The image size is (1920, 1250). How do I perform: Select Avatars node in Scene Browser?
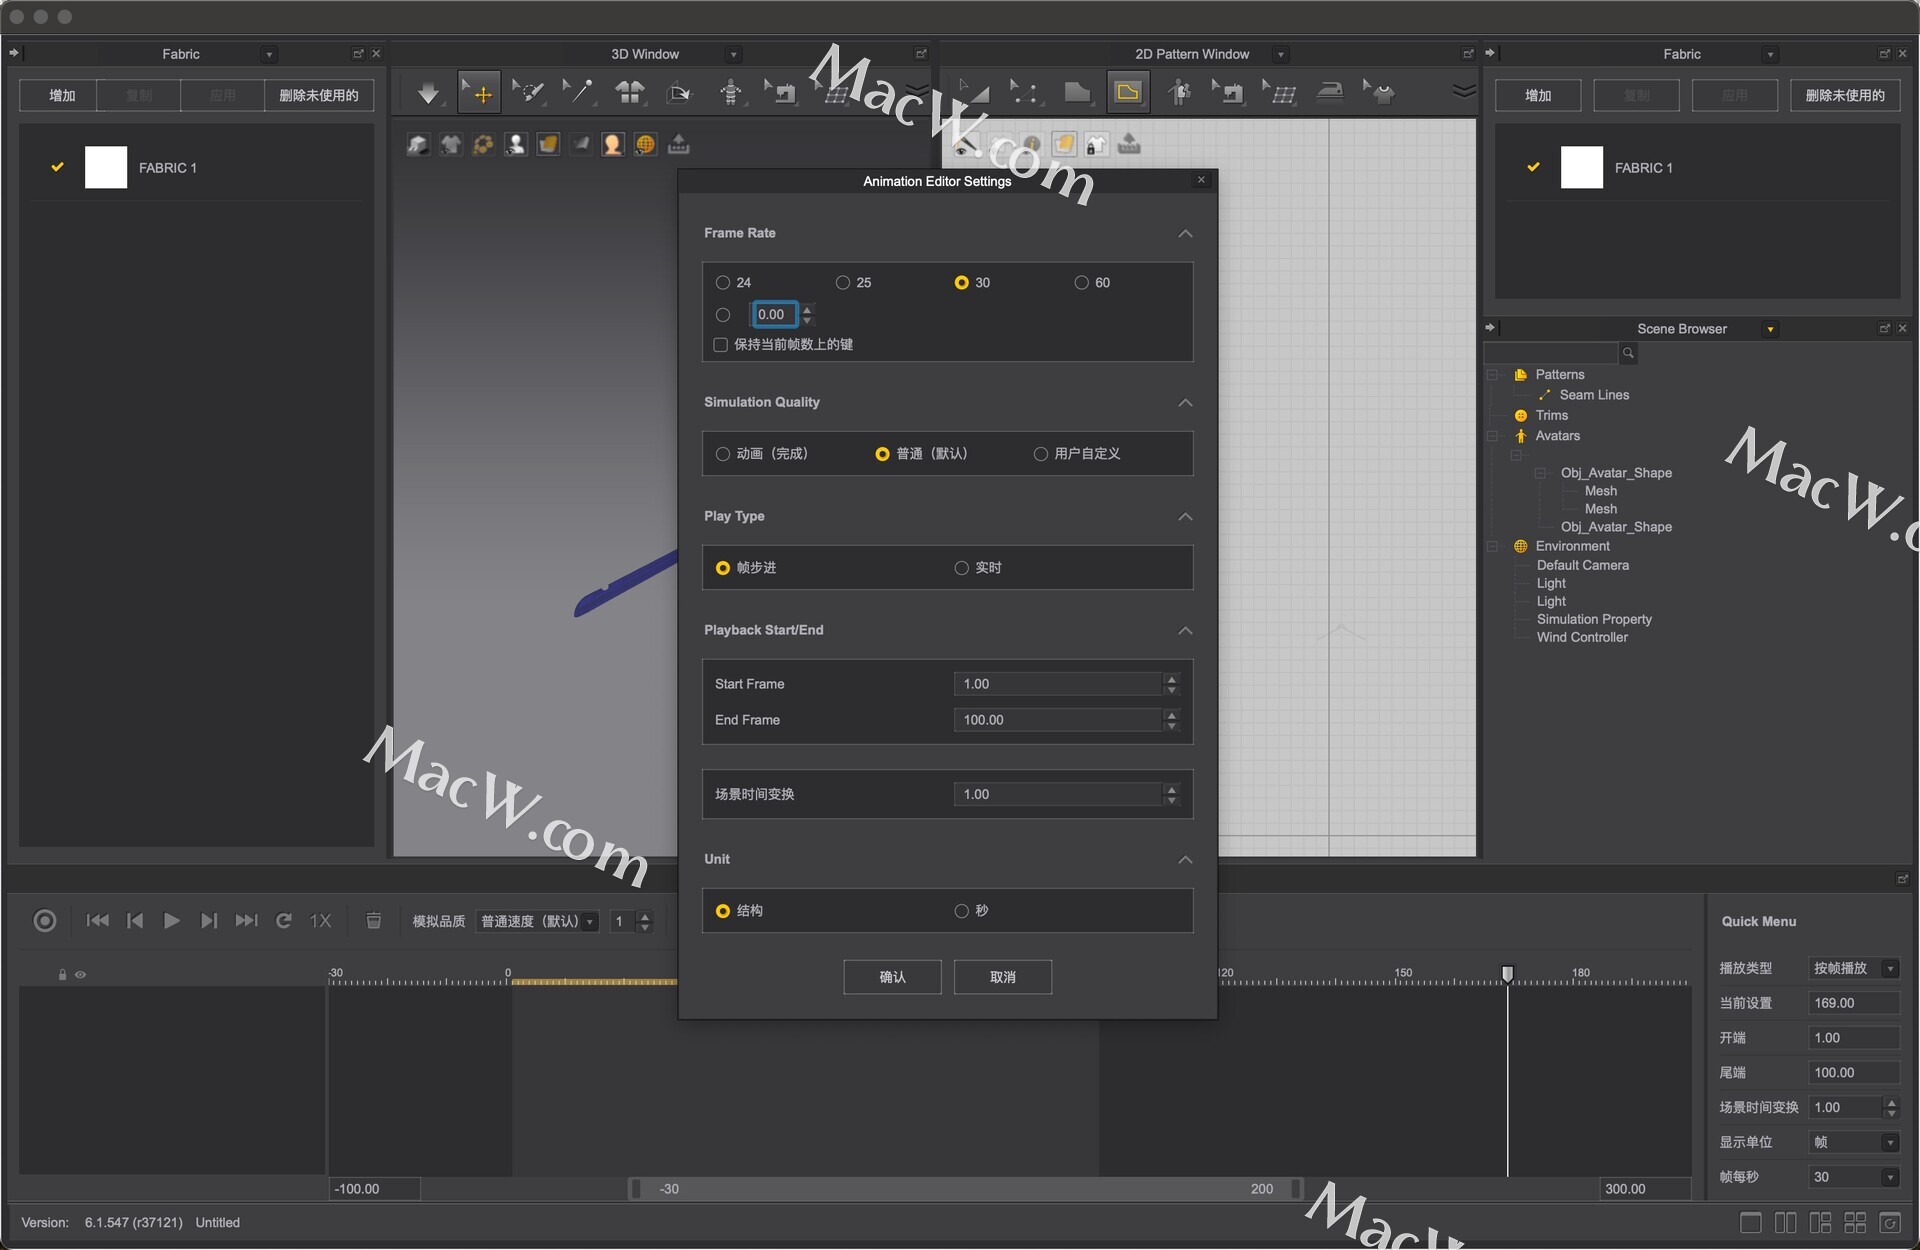(1557, 436)
